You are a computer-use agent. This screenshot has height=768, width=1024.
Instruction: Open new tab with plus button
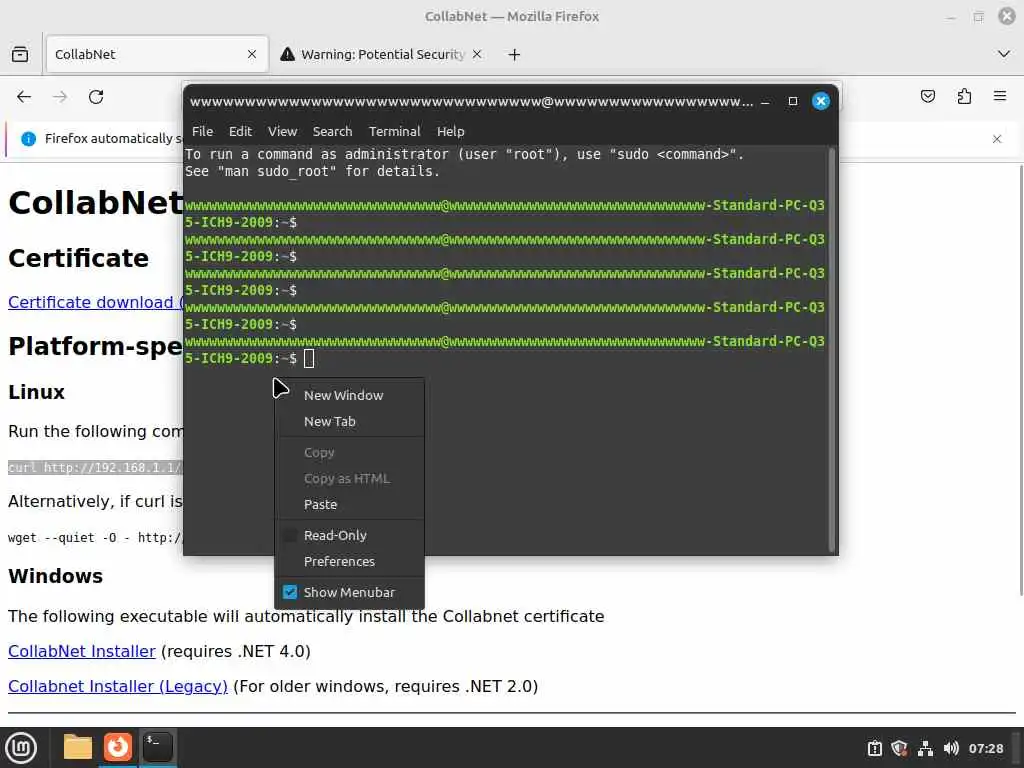coord(515,54)
